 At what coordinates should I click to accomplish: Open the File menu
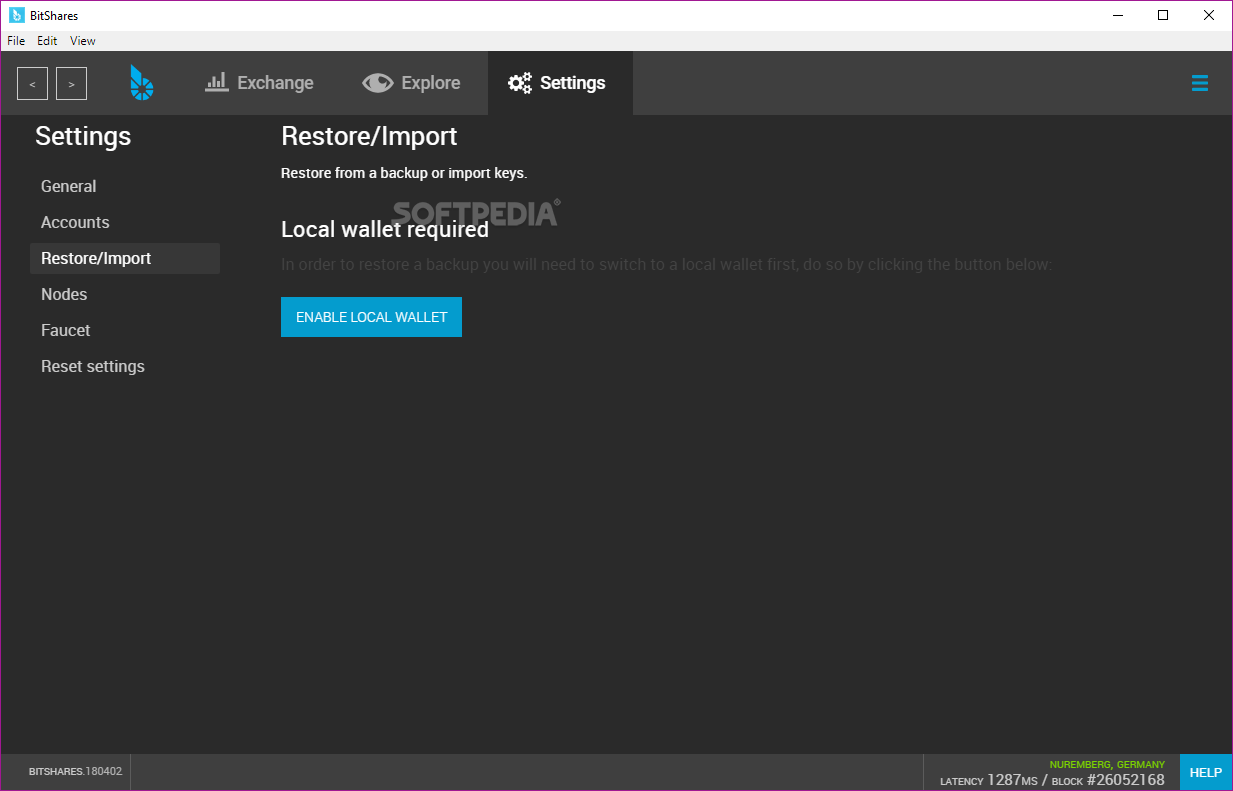(x=16, y=41)
